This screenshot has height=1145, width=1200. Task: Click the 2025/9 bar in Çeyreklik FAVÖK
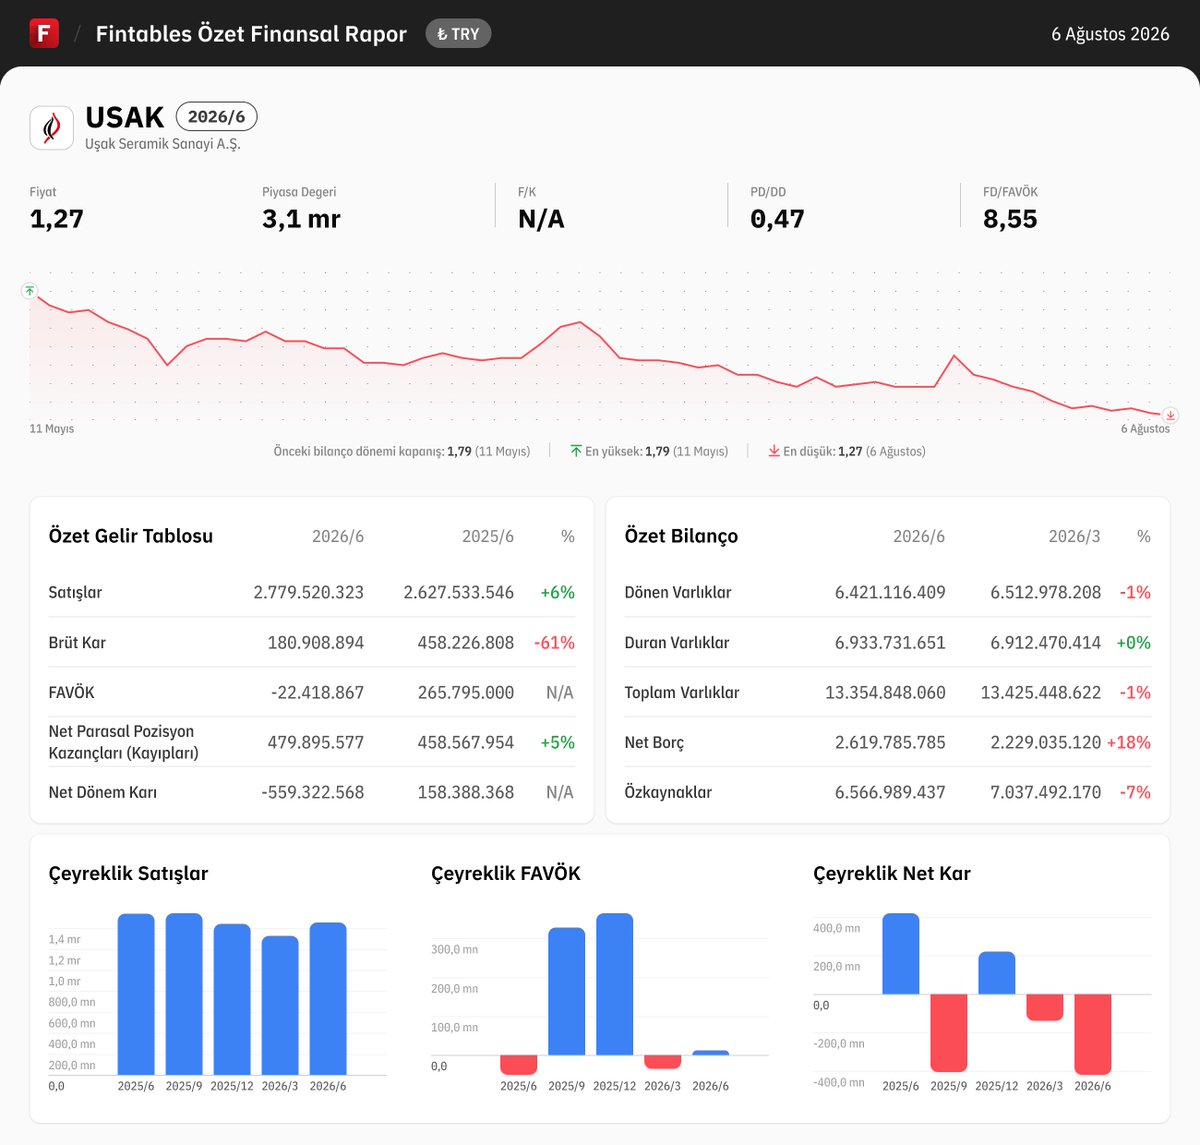[567, 991]
